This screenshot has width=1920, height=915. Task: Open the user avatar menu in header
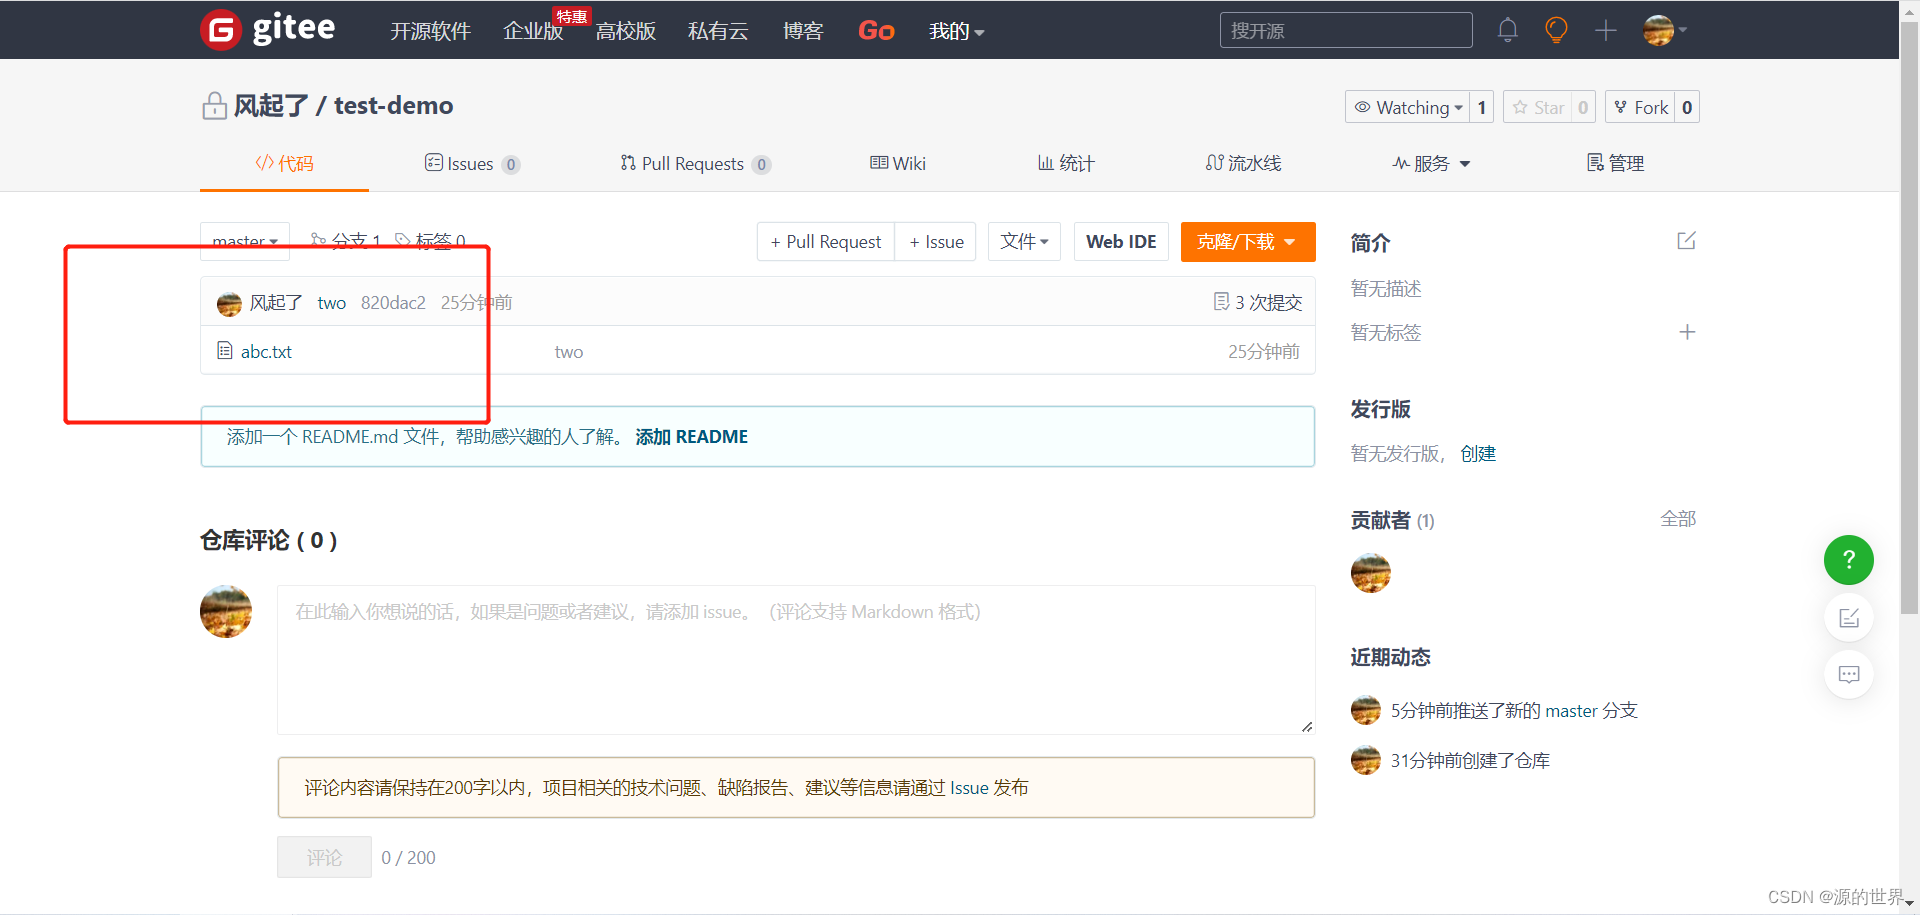[1665, 30]
